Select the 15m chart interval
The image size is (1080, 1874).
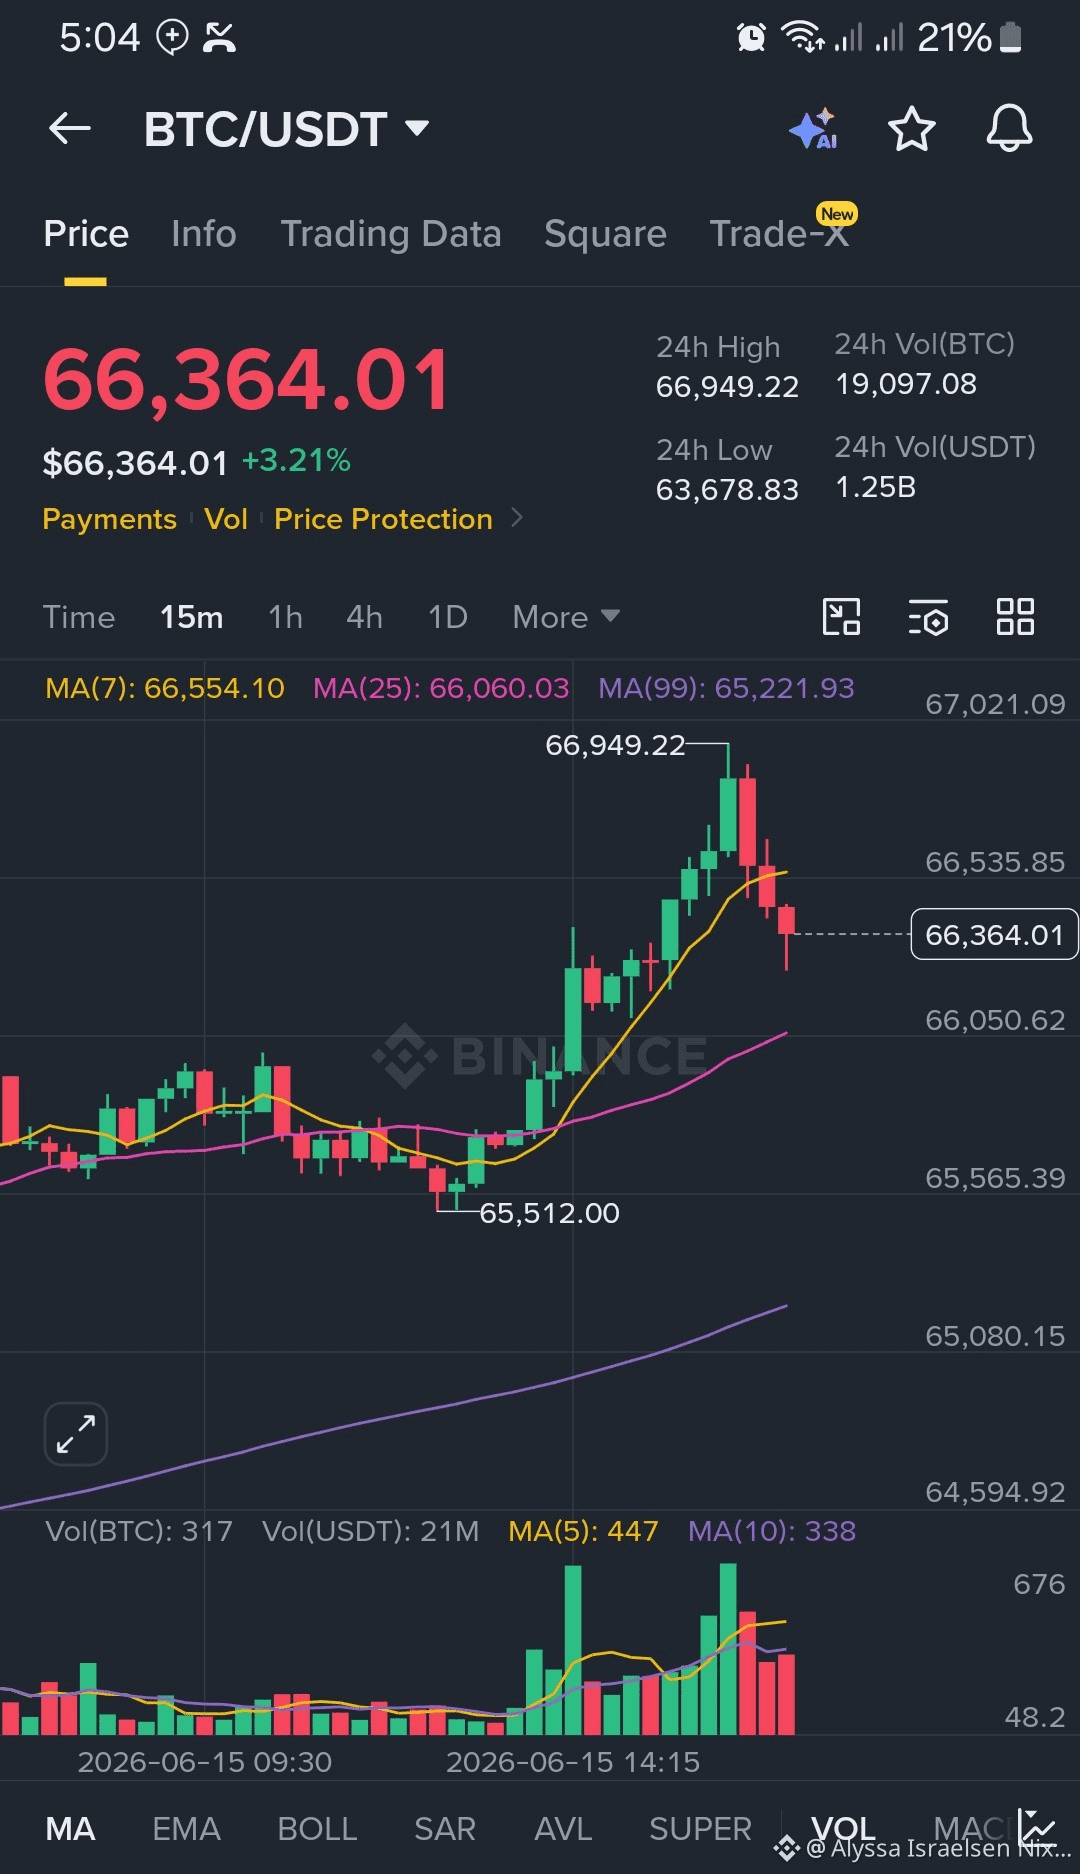pos(192,617)
